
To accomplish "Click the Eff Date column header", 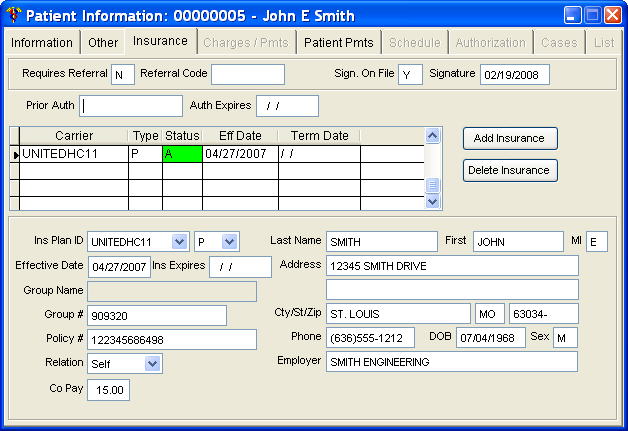I will [x=240, y=136].
